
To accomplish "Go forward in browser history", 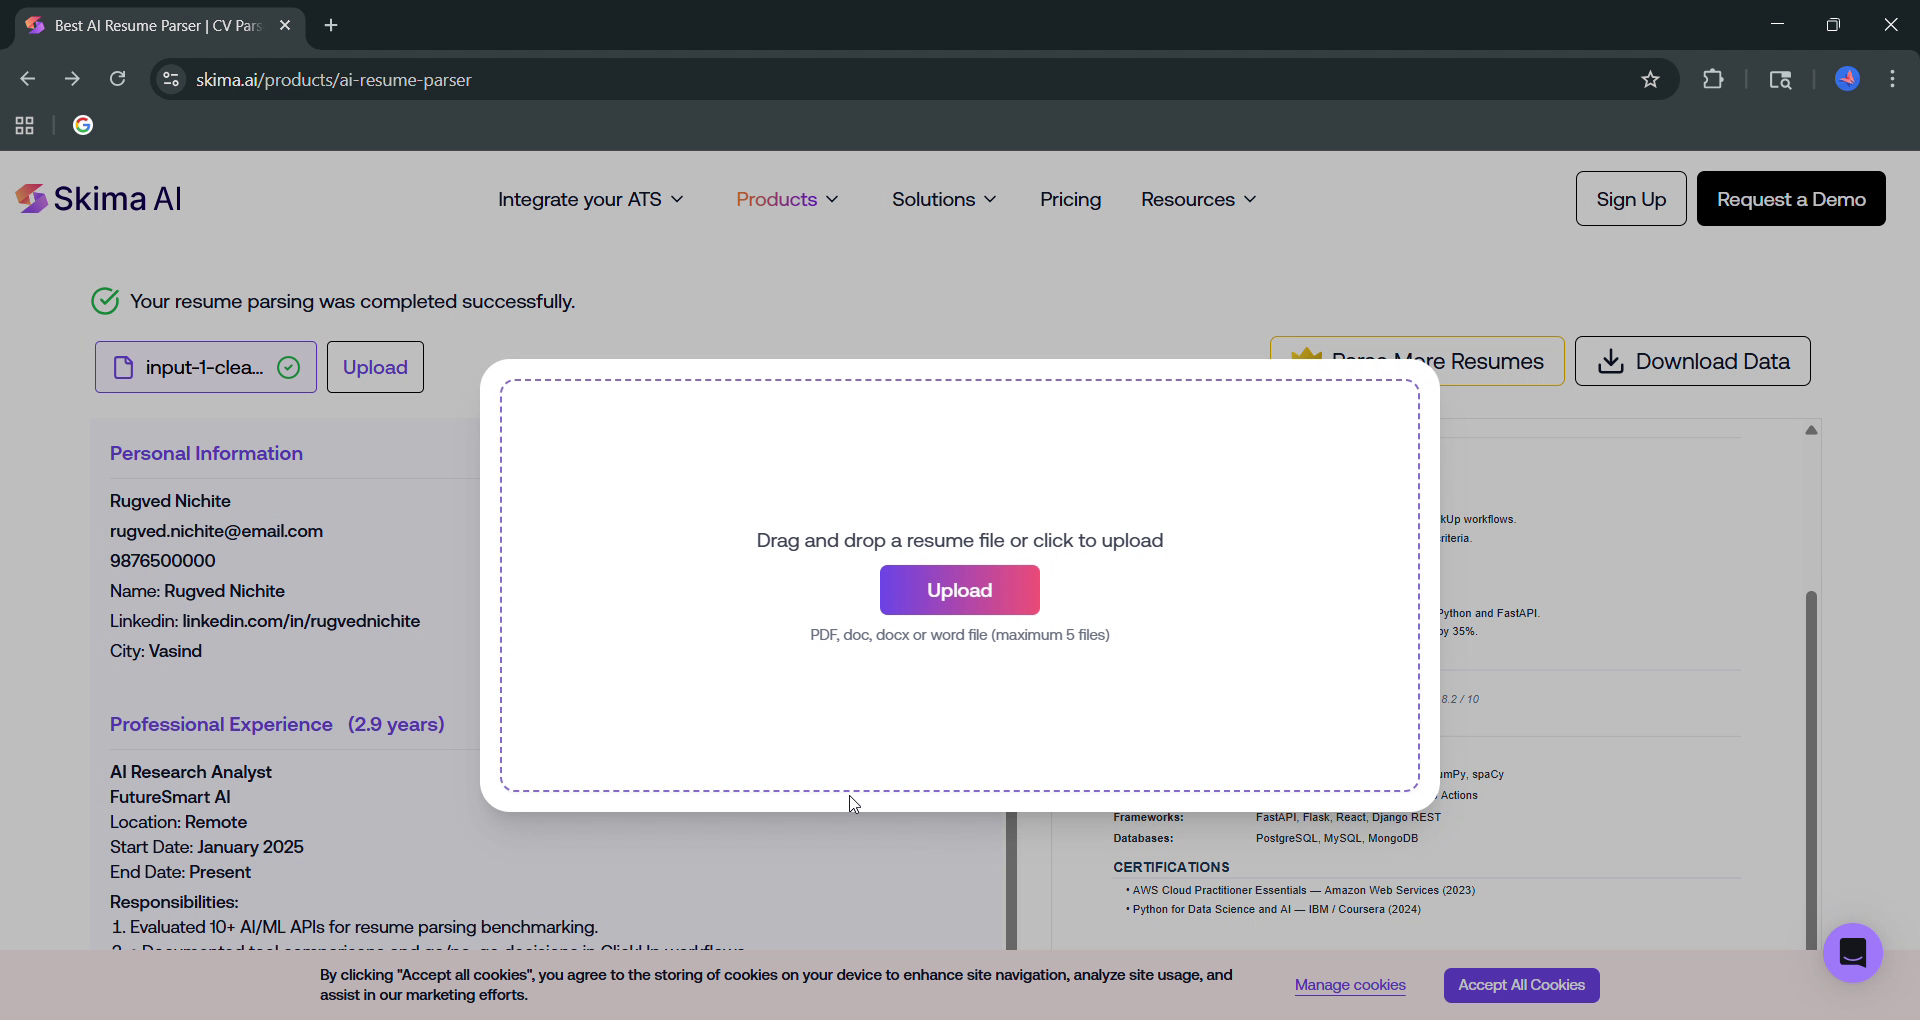I will point(72,79).
